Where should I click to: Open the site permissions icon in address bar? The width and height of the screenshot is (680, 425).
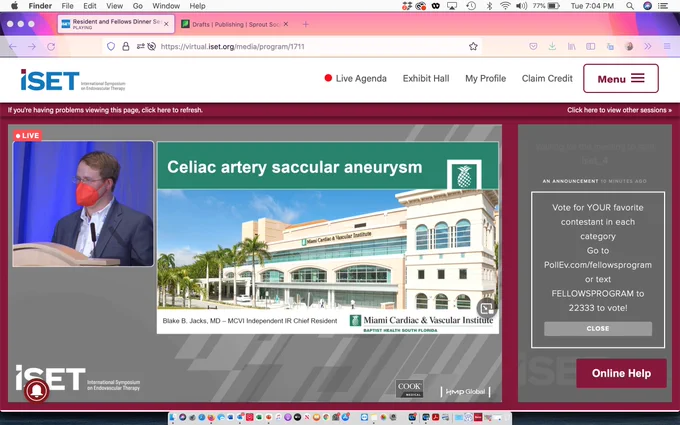point(141,46)
